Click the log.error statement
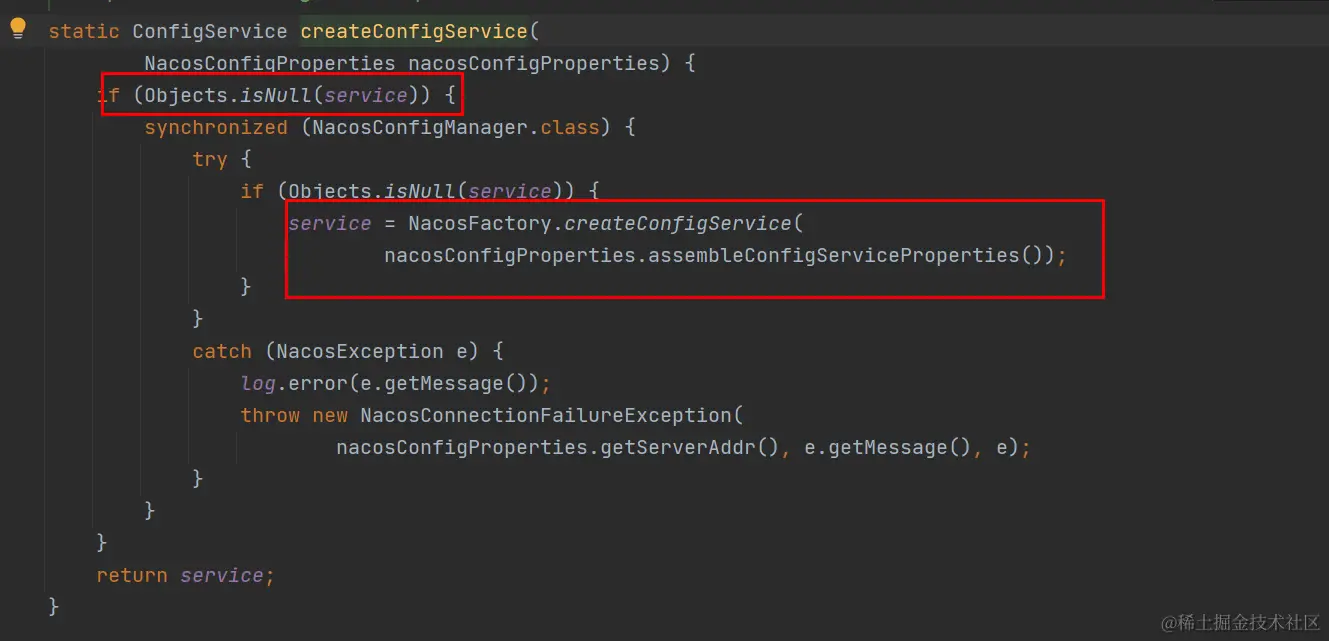Viewport: 1329px width, 641px height. pos(396,383)
